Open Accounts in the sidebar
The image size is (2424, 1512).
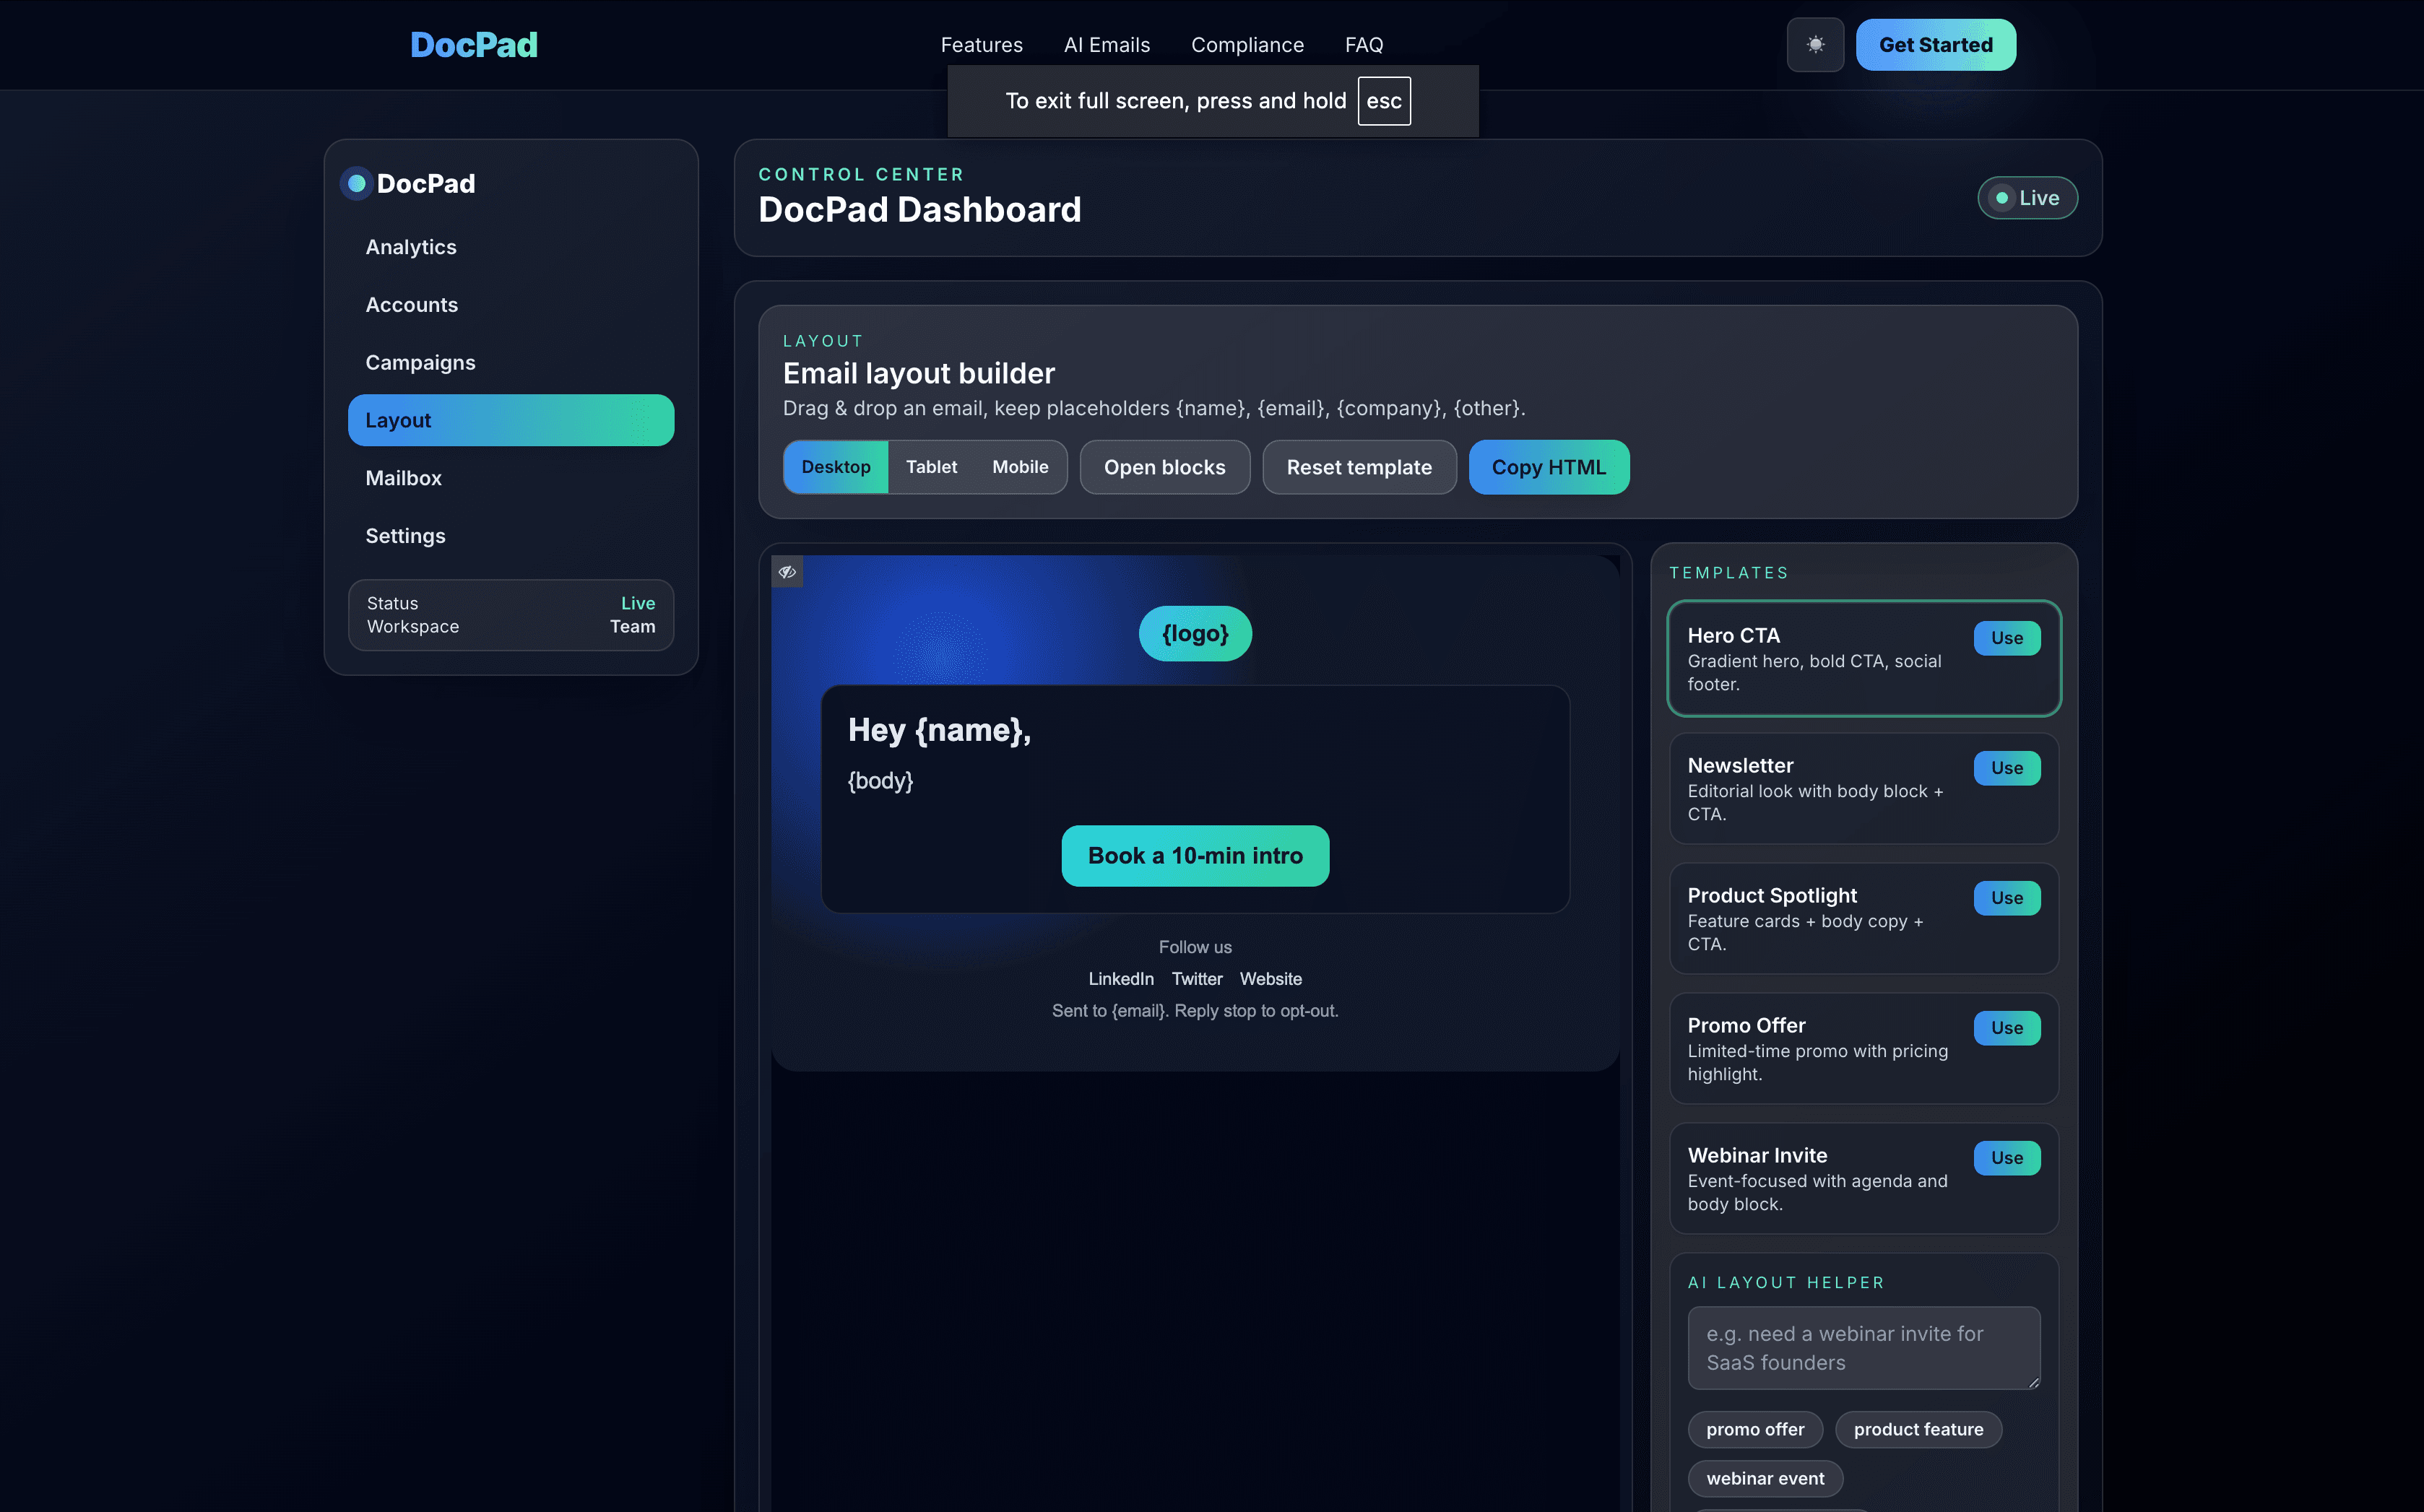pos(511,305)
